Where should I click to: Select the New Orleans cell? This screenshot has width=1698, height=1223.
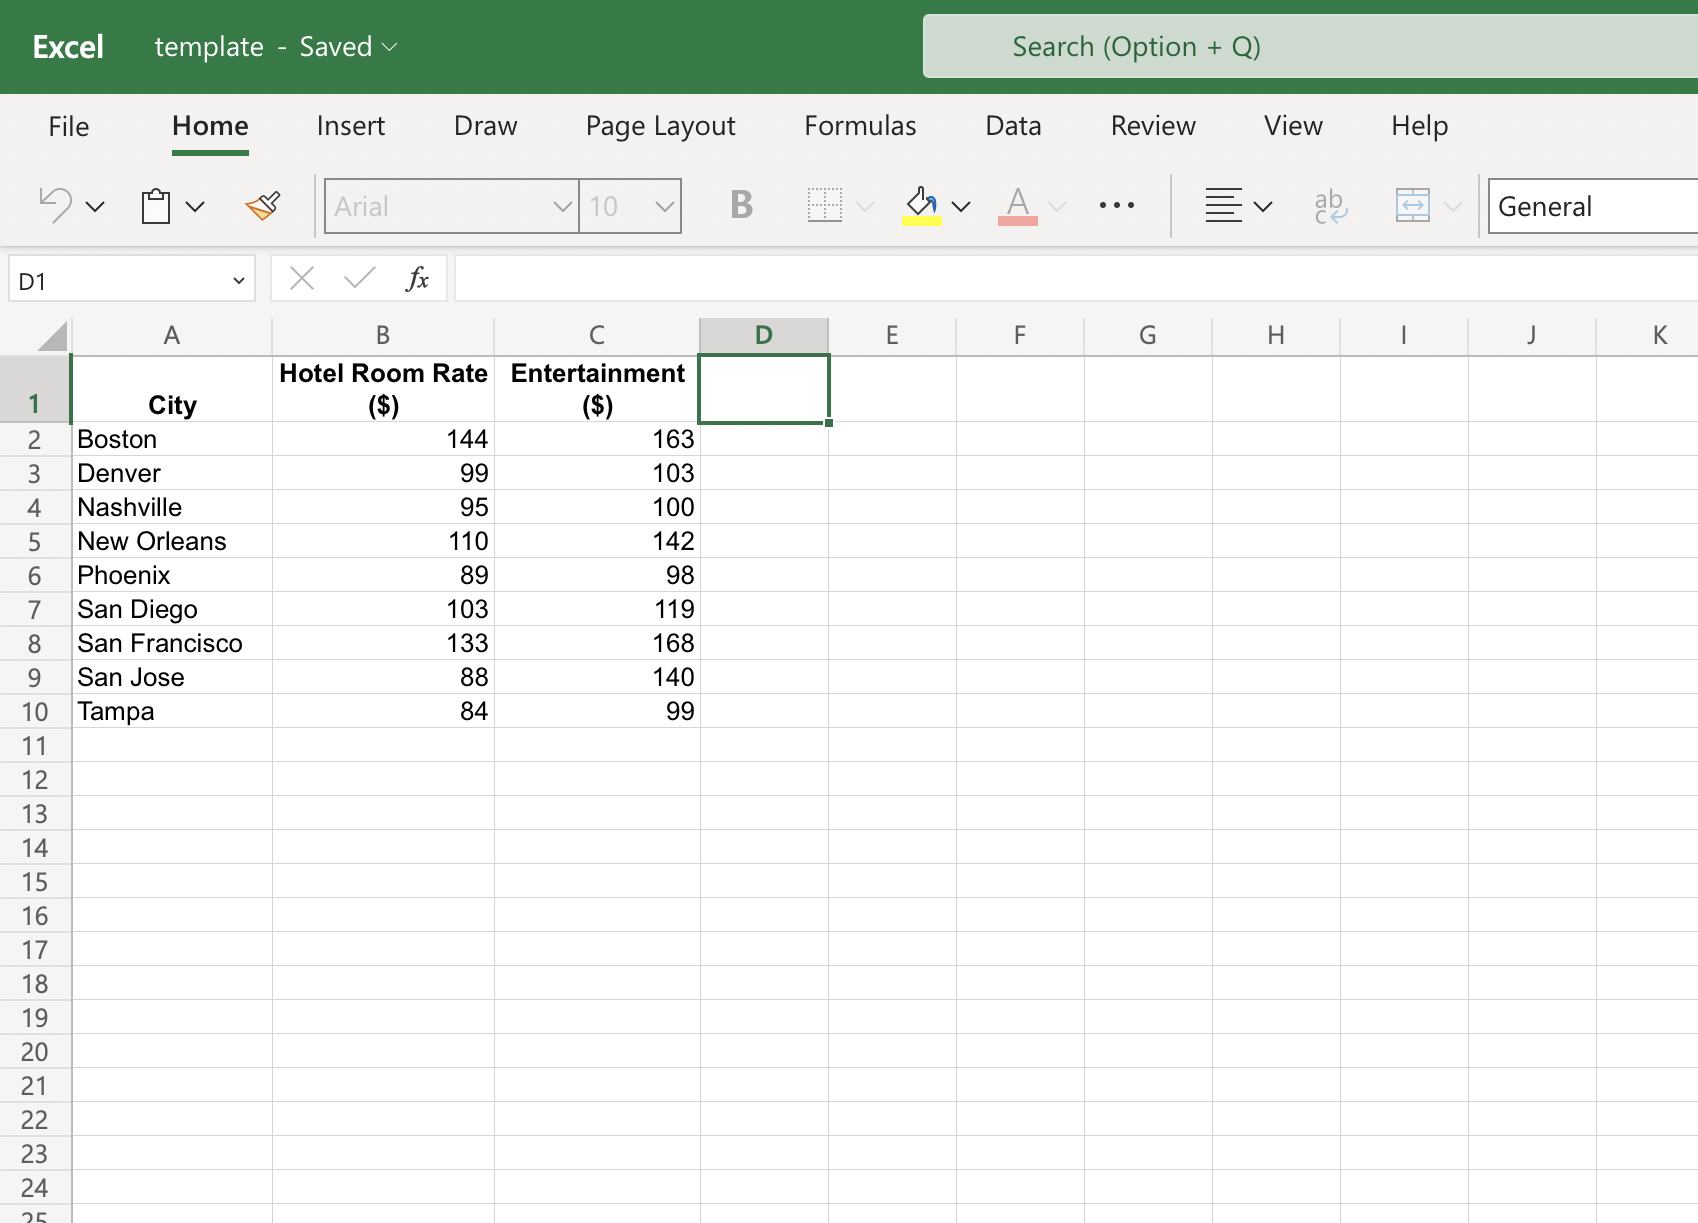(x=172, y=541)
